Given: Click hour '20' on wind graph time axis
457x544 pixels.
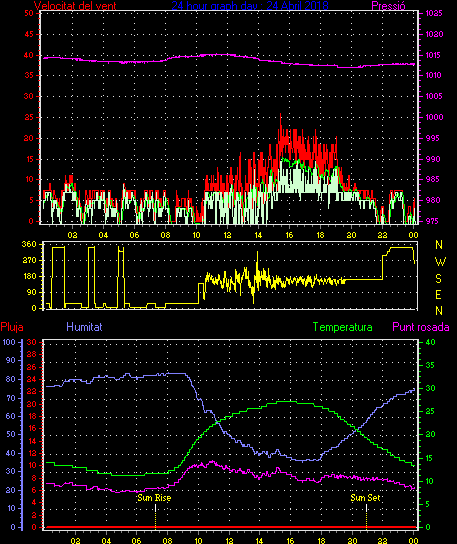Looking at the screenshot, I should tap(351, 235).
